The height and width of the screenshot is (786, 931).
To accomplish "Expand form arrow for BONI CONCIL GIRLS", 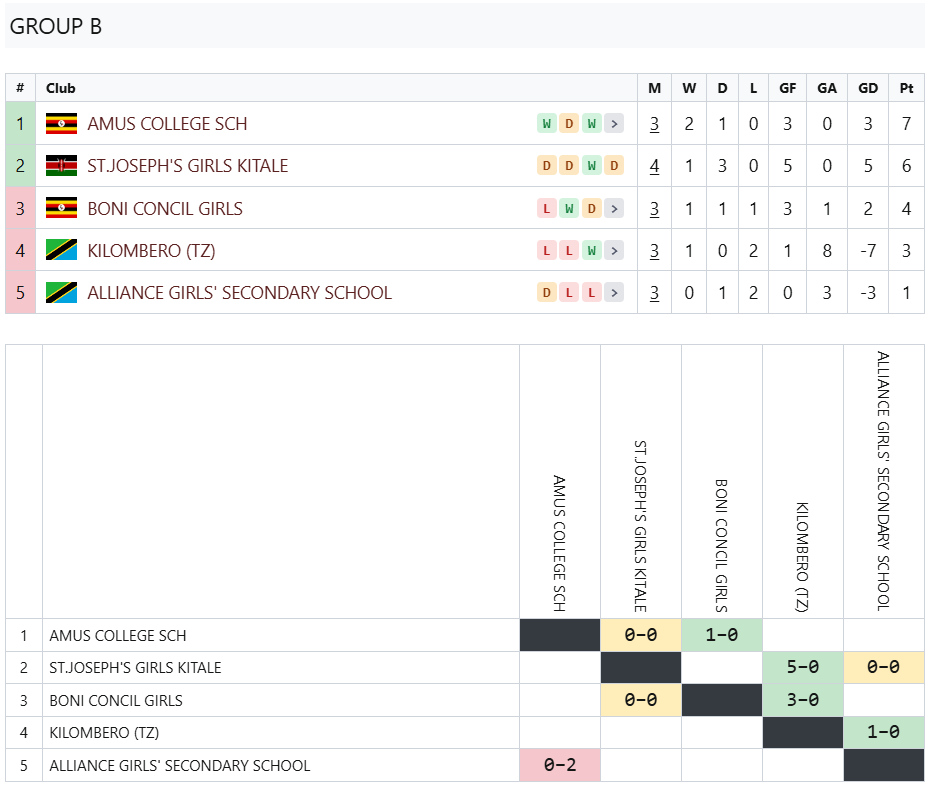I will coord(615,208).
